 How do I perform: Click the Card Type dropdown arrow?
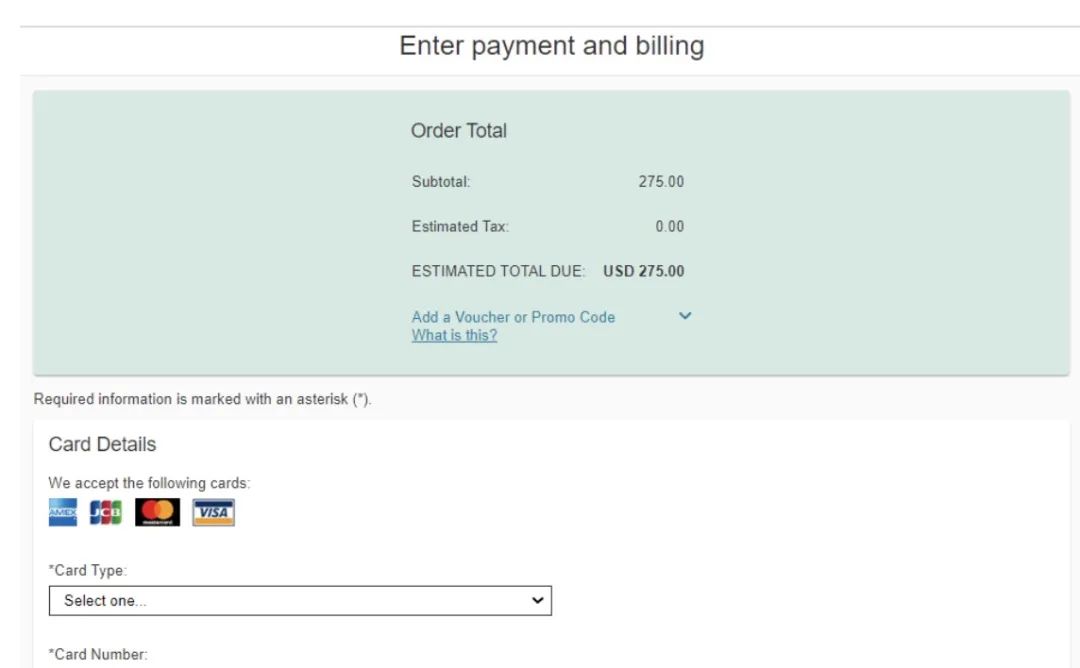click(538, 601)
